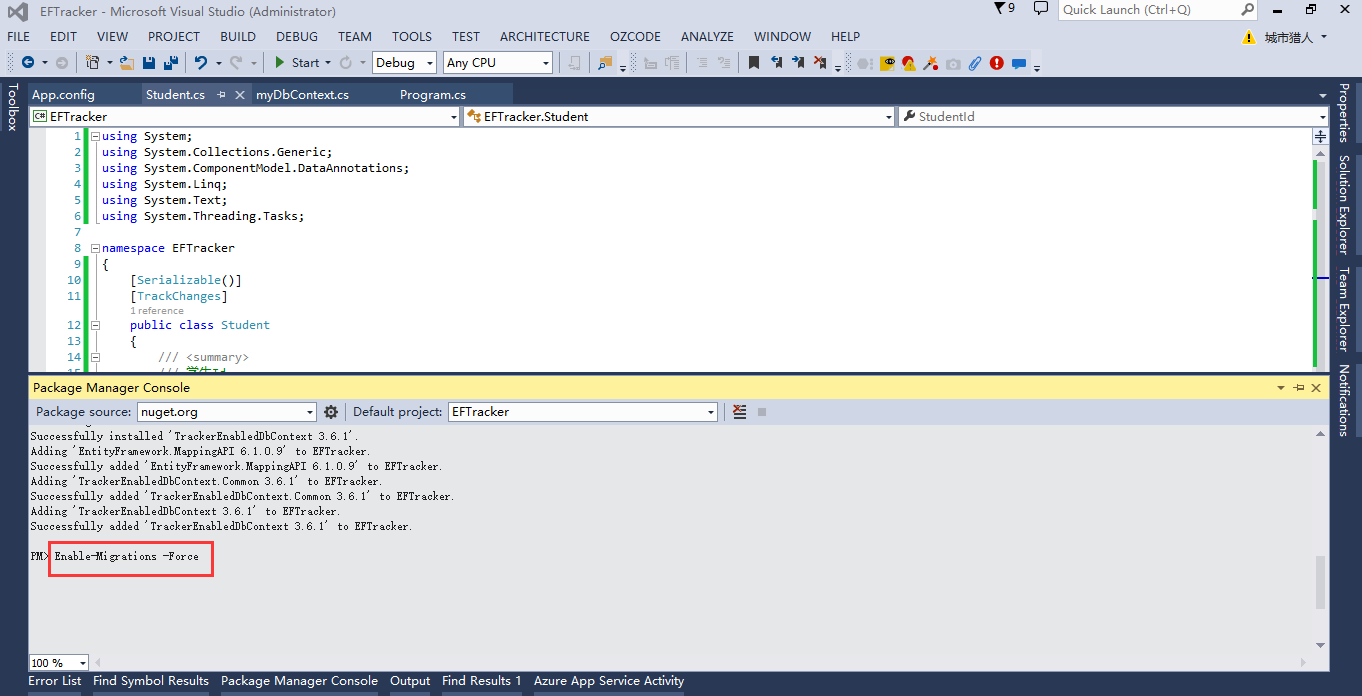Close the Student.cs tab
Image resolution: width=1362 pixels, height=696 pixels.
click(240, 95)
